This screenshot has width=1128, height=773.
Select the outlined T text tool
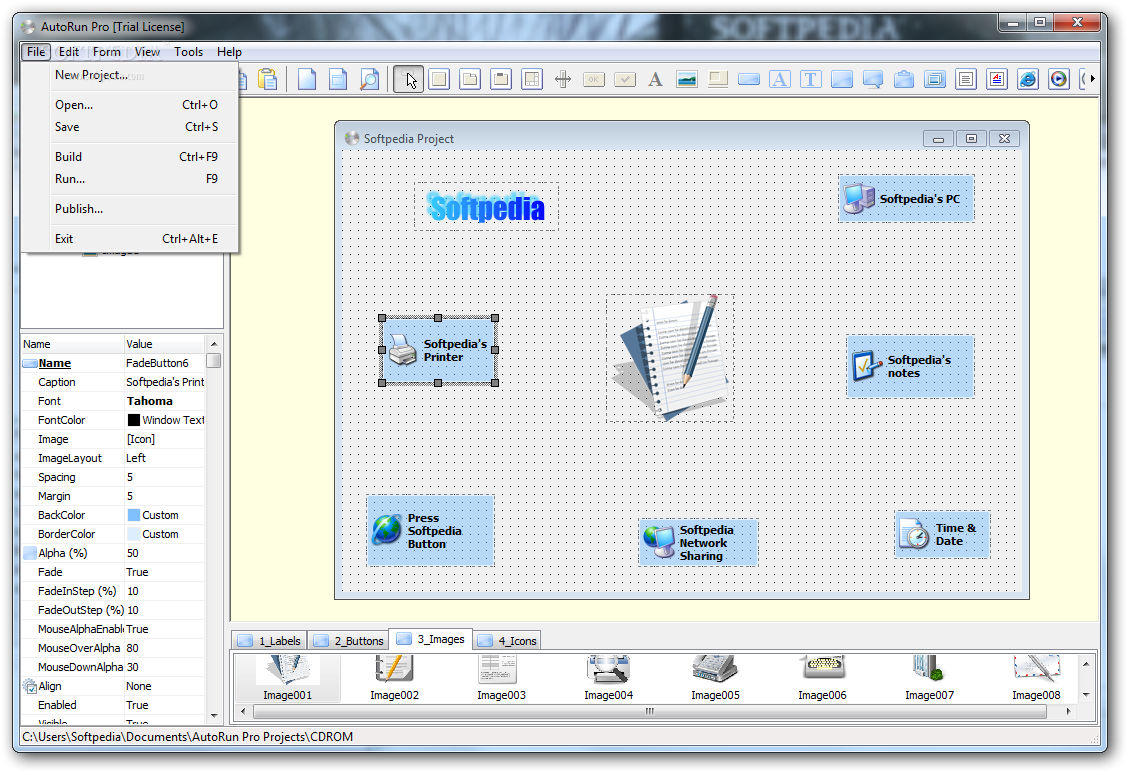pos(811,79)
